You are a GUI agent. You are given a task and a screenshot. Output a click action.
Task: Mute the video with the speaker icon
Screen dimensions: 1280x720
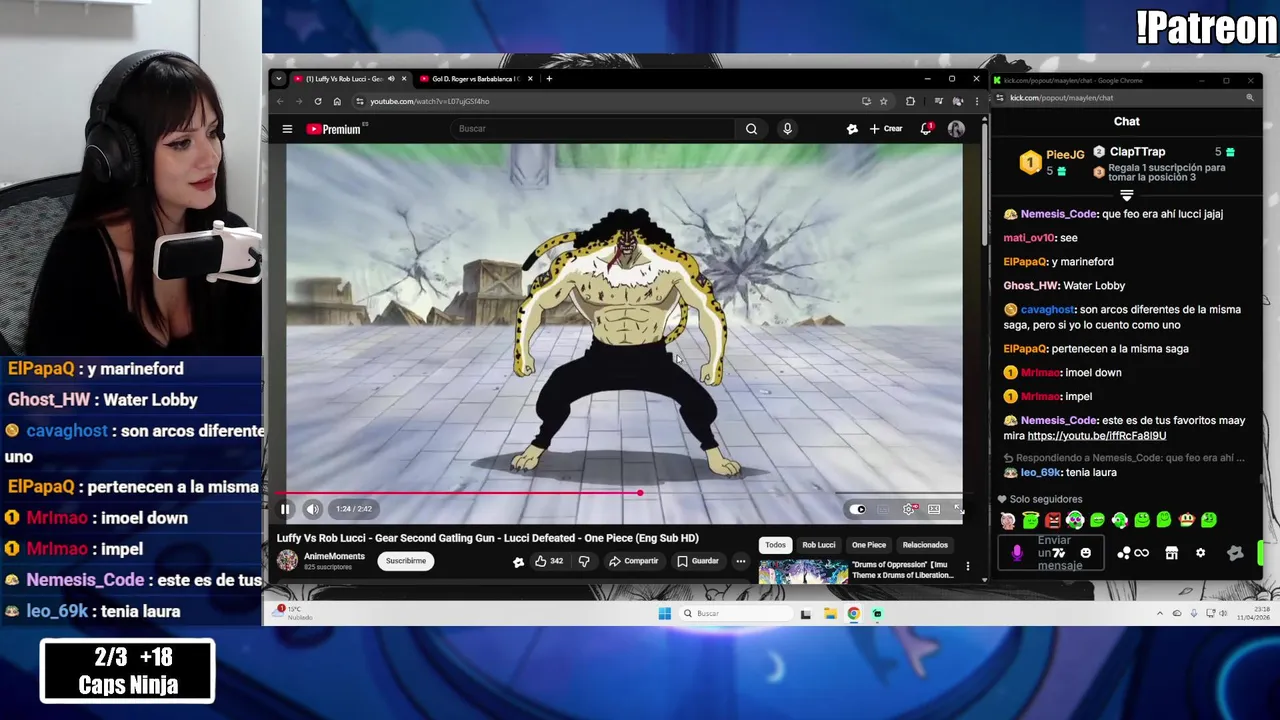pyautogui.click(x=313, y=509)
